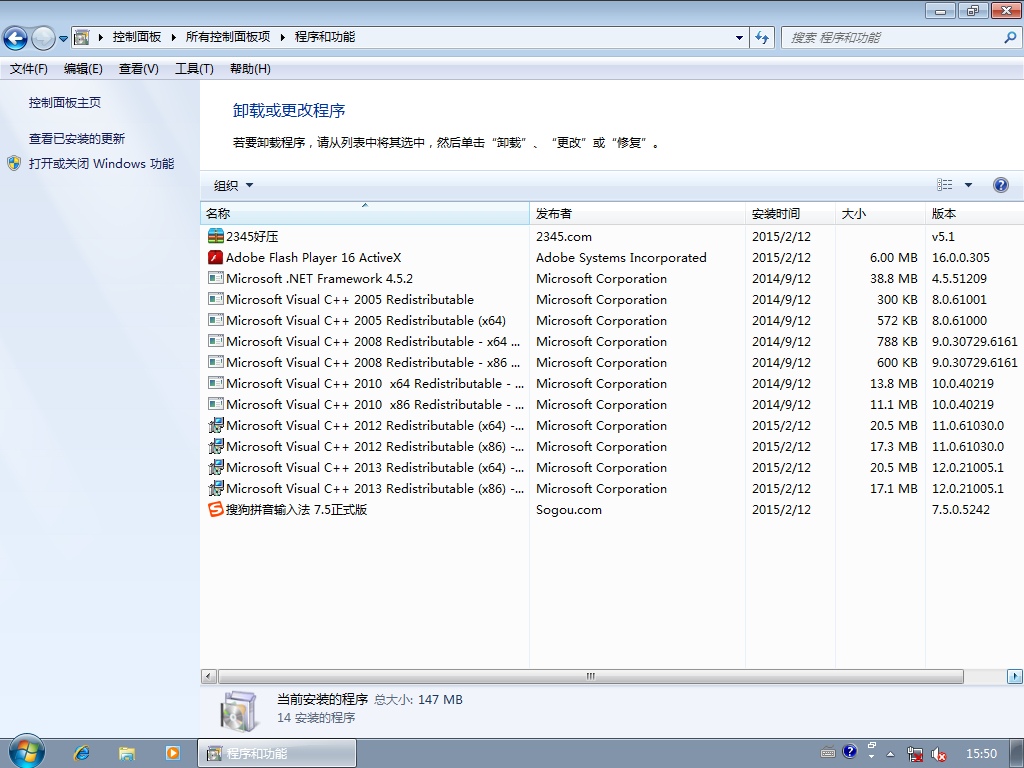
Task: Open the Windows Start orb
Action: (27, 751)
